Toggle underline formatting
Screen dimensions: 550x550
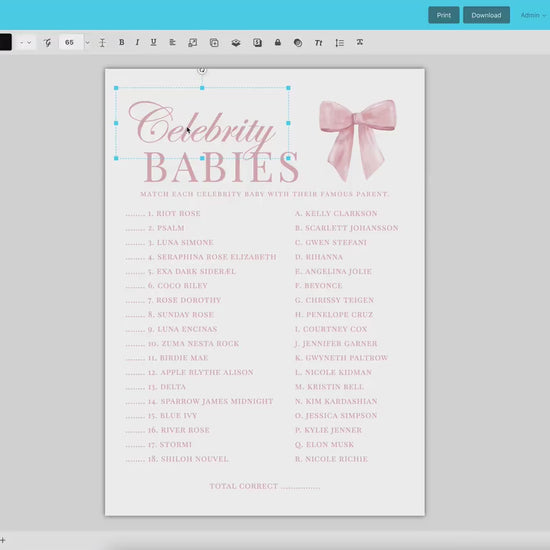(153, 42)
